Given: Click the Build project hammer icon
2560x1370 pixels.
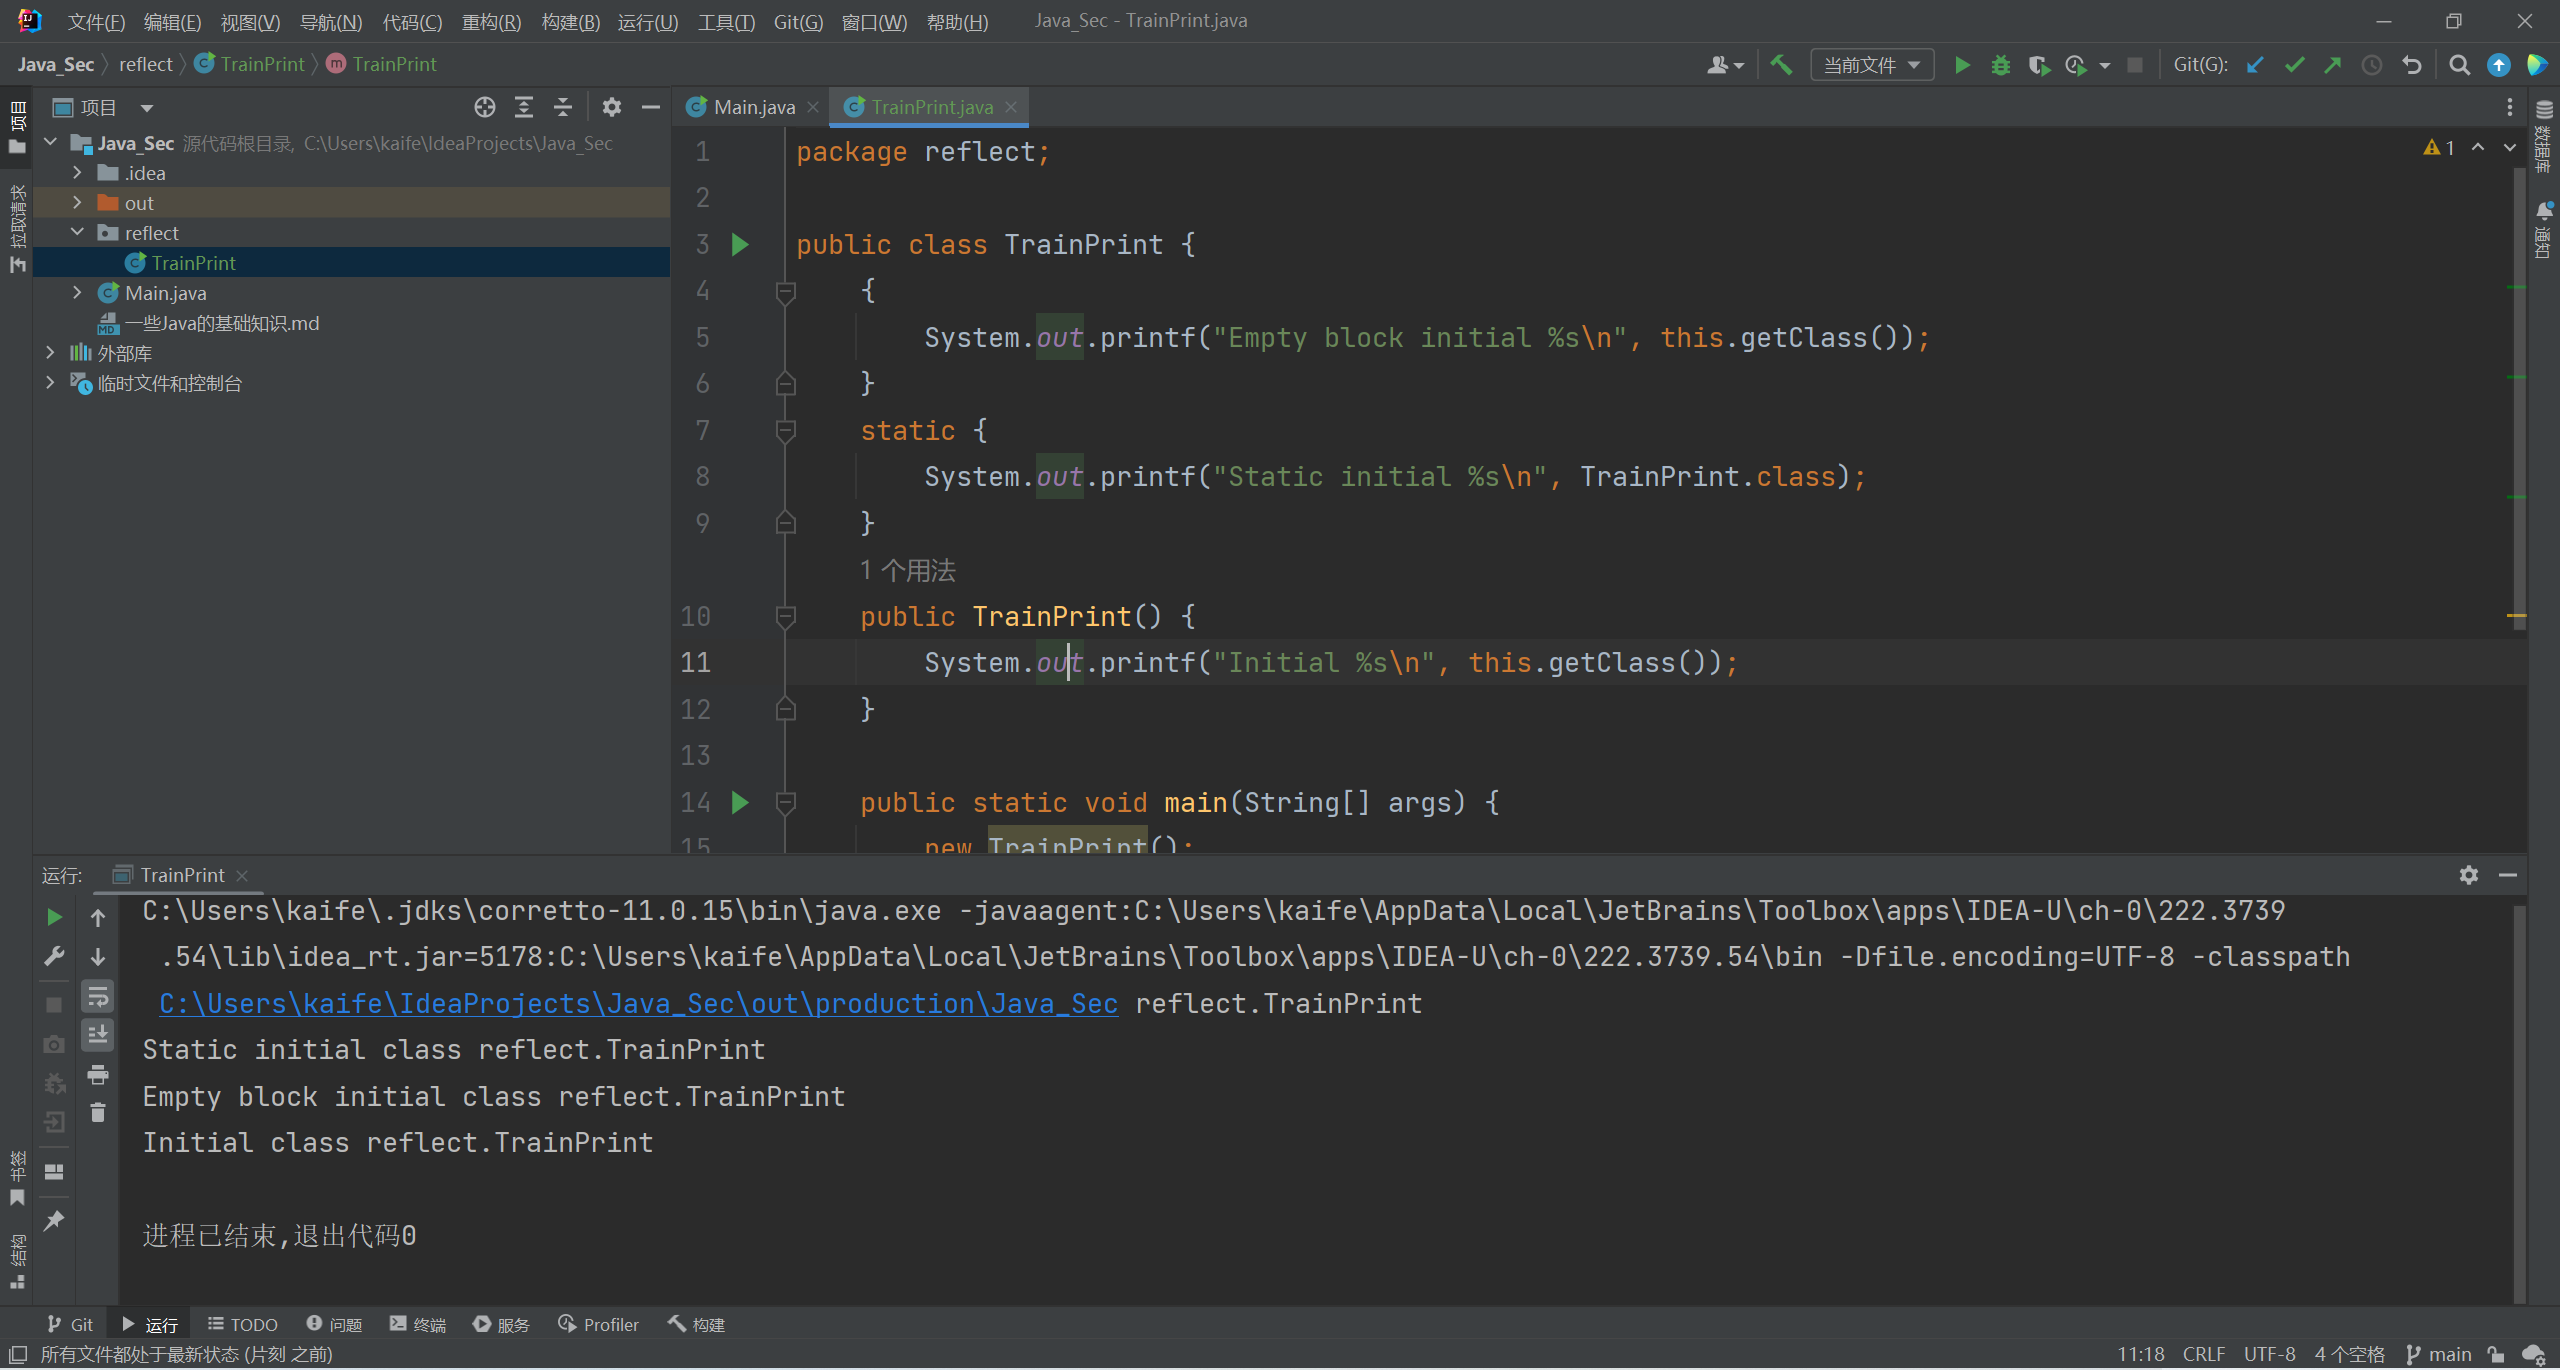Looking at the screenshot, I should click(x=1781, y=65).
